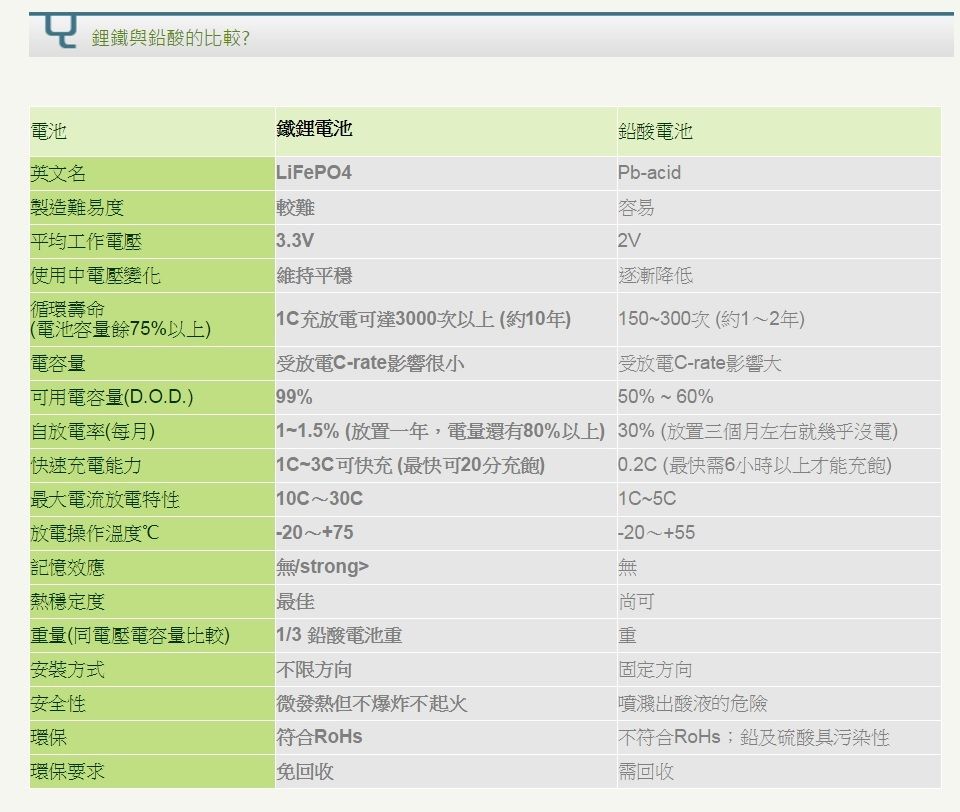The width and height of the screenshot is (960, 812).
Task: Click the 無/strong> memory effect cell
Action: pos(322,567)
